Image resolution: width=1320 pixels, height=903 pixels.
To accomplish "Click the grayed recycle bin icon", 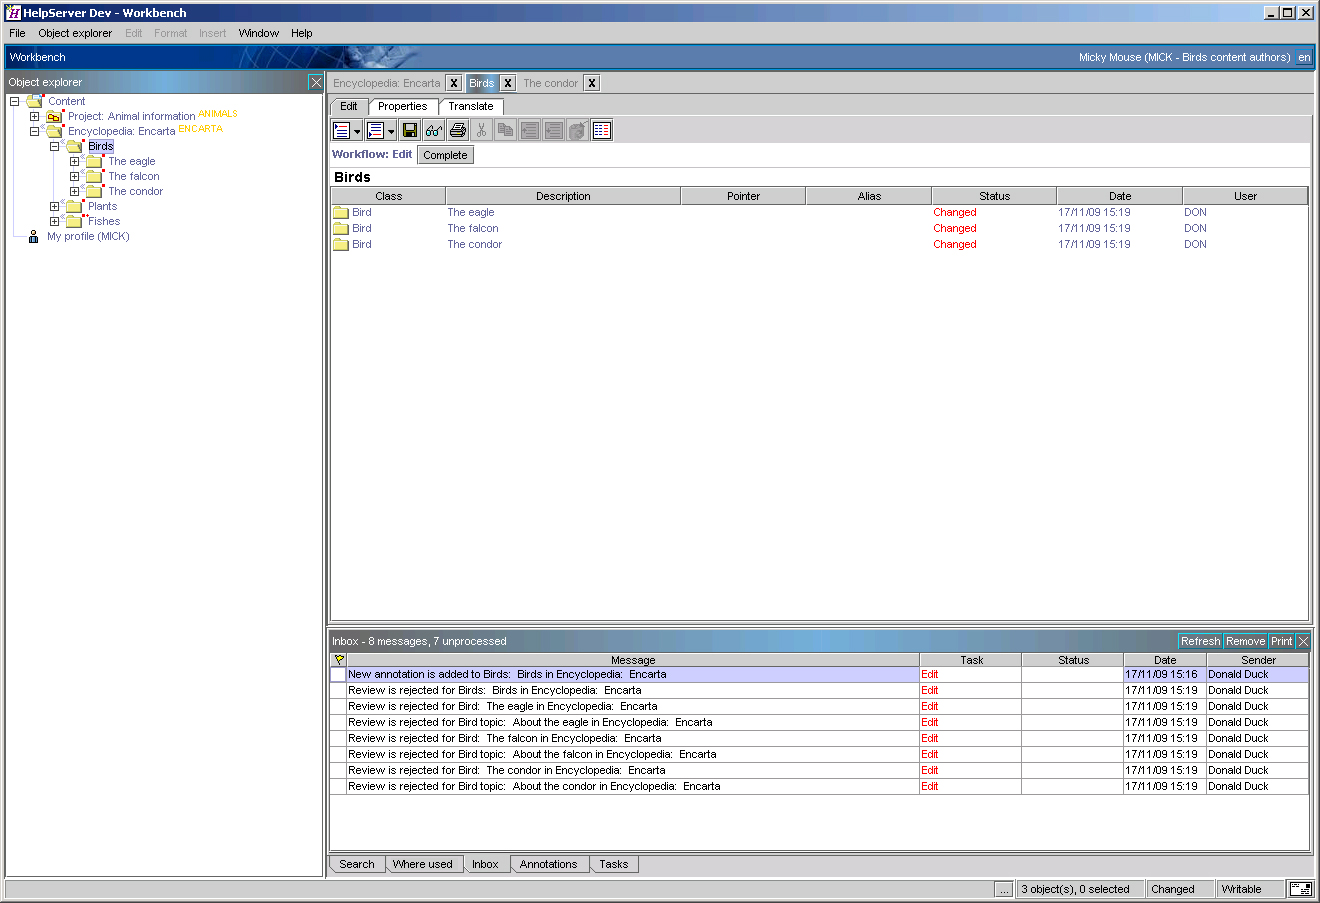I will click(577, 130).
